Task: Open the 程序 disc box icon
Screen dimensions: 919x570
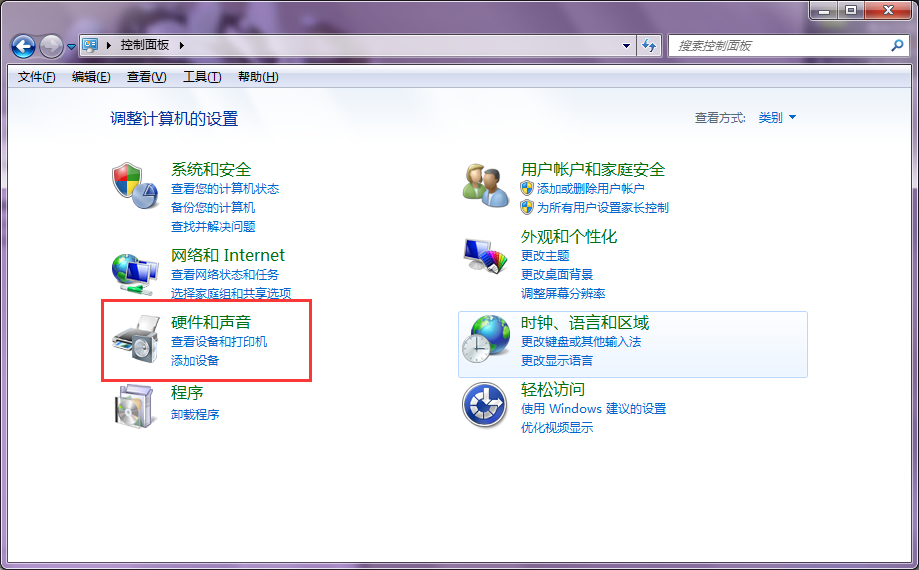Action: pyautogui.click(x=135, y=405)
